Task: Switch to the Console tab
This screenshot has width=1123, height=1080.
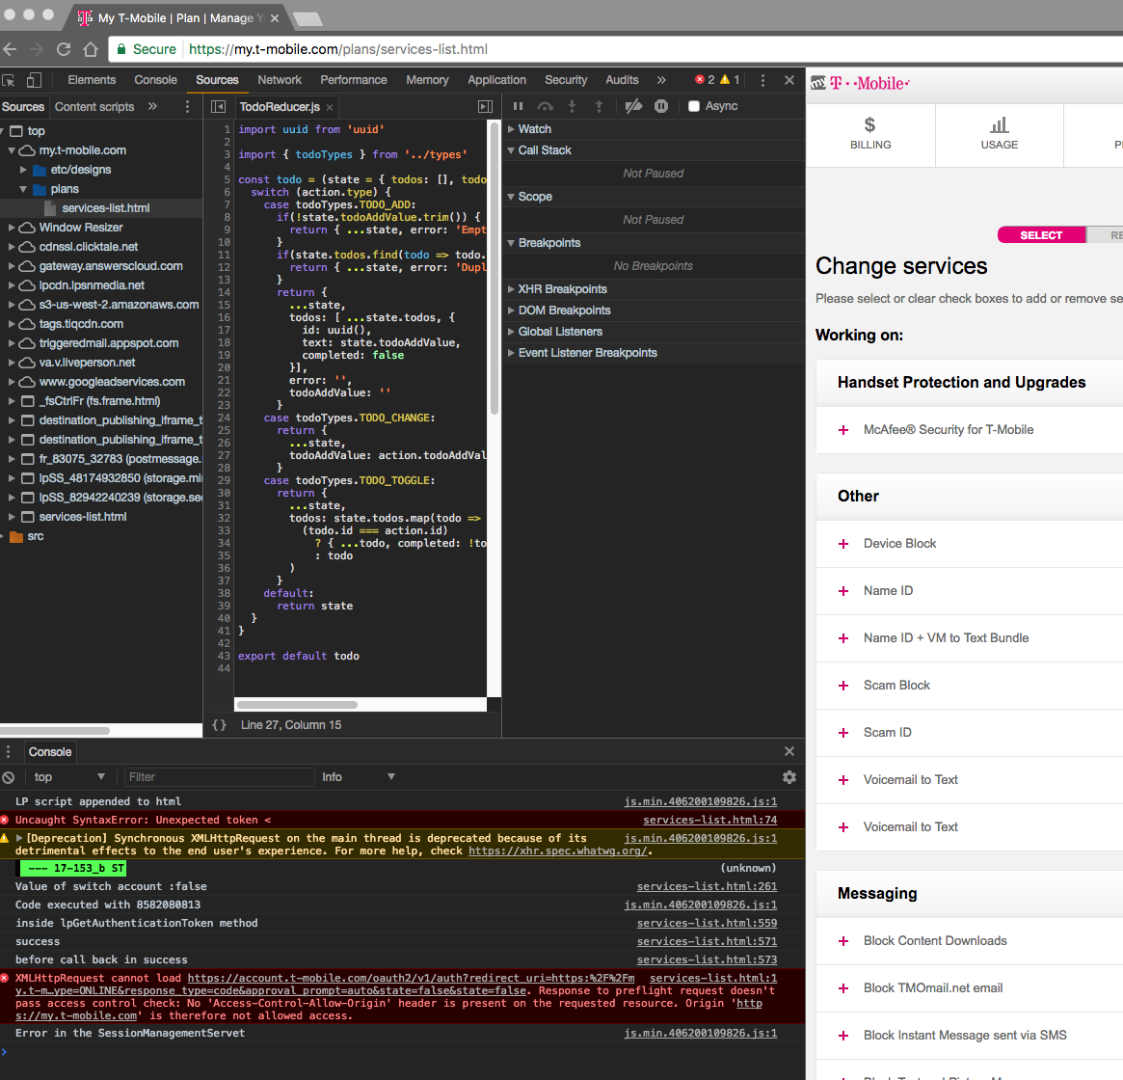Action: [x=155, y=80]
